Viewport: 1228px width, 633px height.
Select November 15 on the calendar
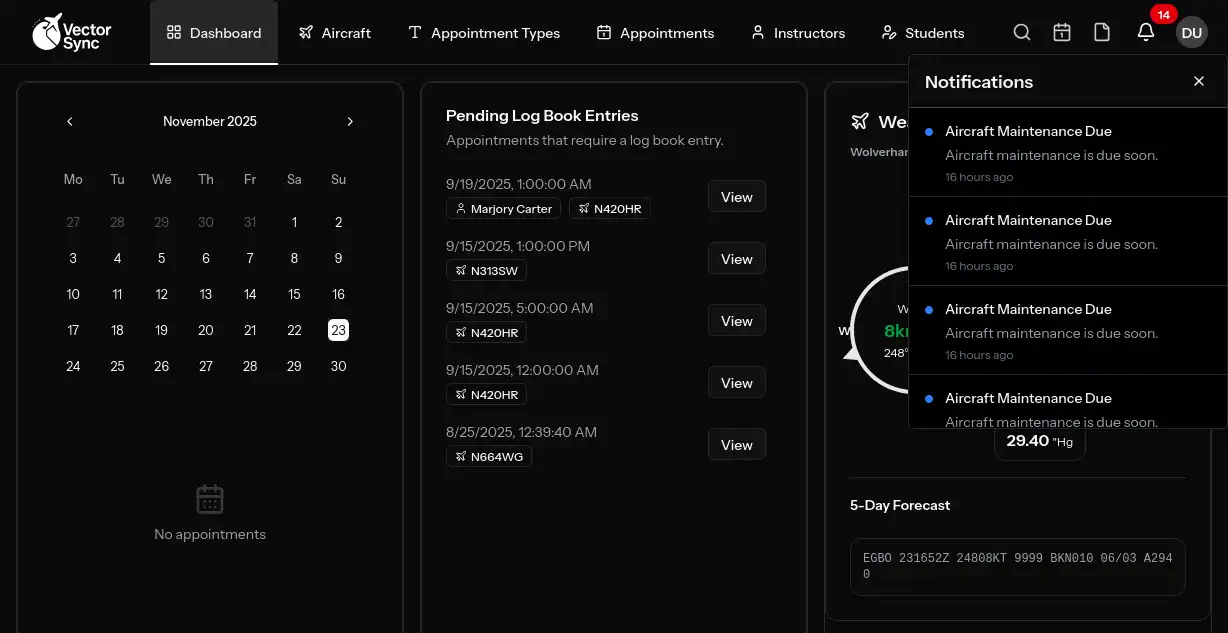[x=294, y=294]
